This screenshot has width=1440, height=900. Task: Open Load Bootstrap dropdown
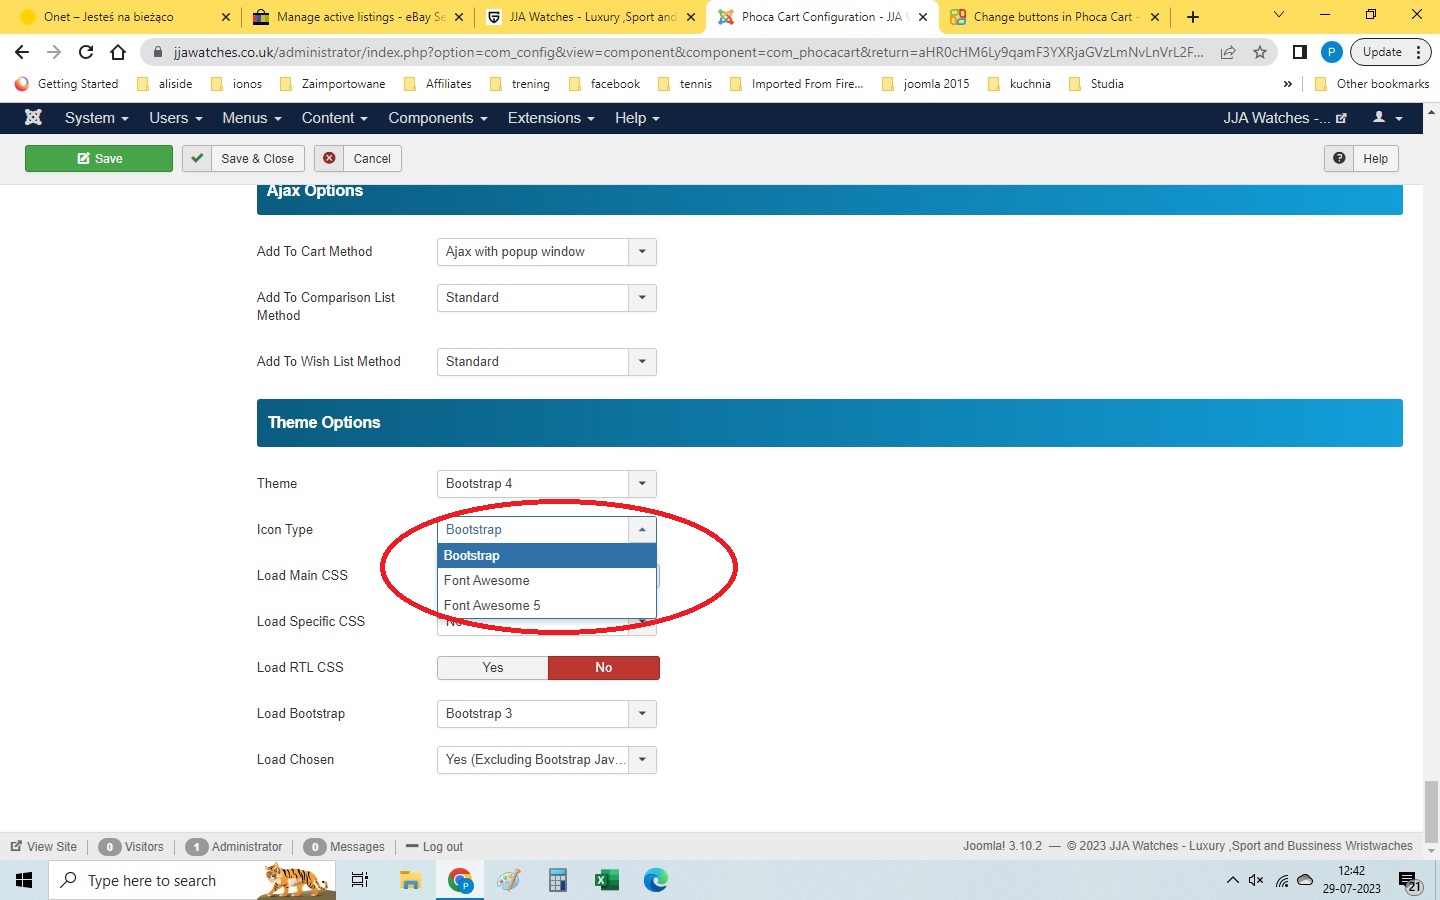click(x=547, y=714)
